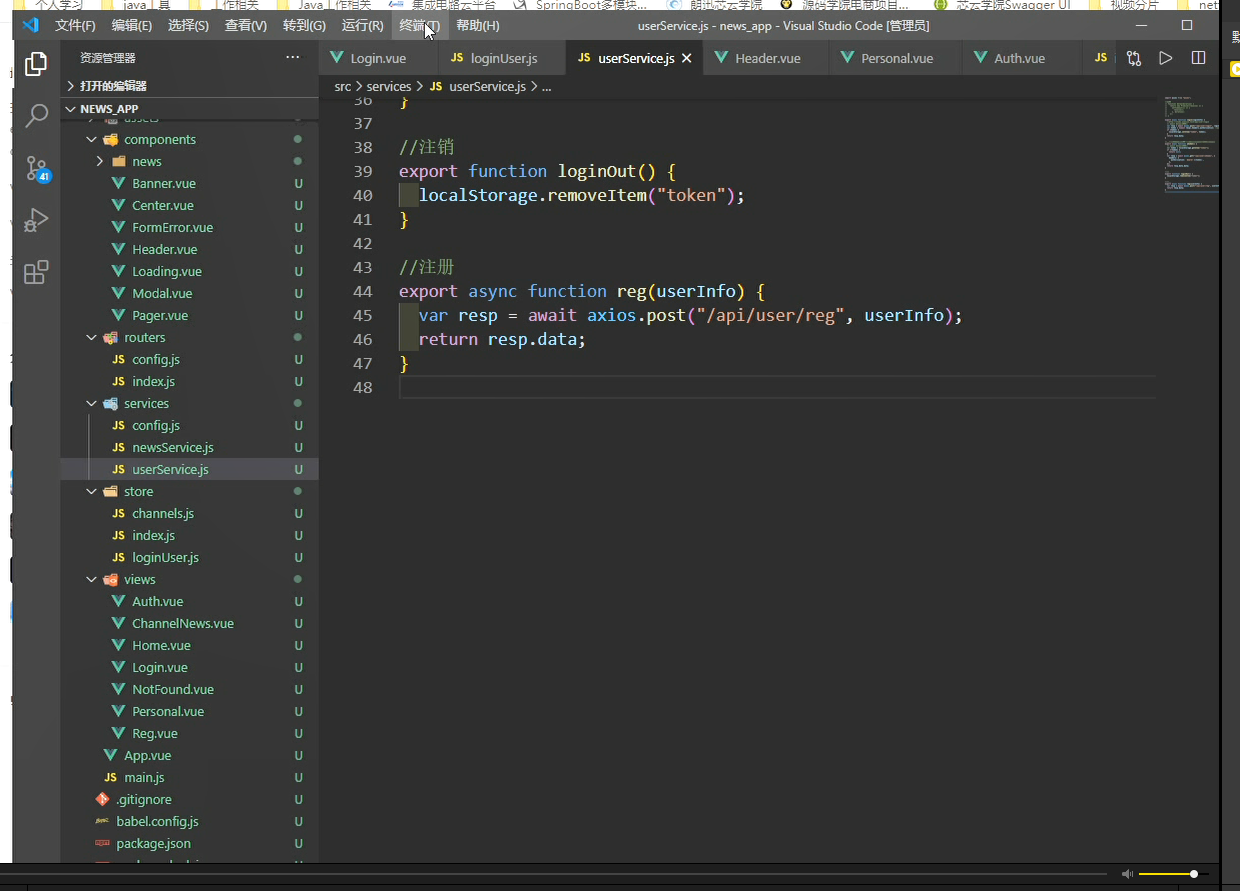Open the 查看(V) menu

246,25
